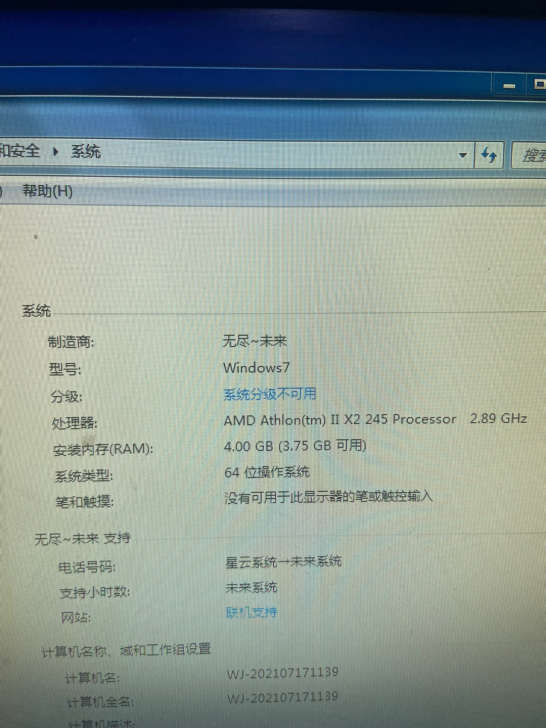The height and width of the screenshot is (728, 546).
Task: Click the 分级: label
Action: (66, 397)
